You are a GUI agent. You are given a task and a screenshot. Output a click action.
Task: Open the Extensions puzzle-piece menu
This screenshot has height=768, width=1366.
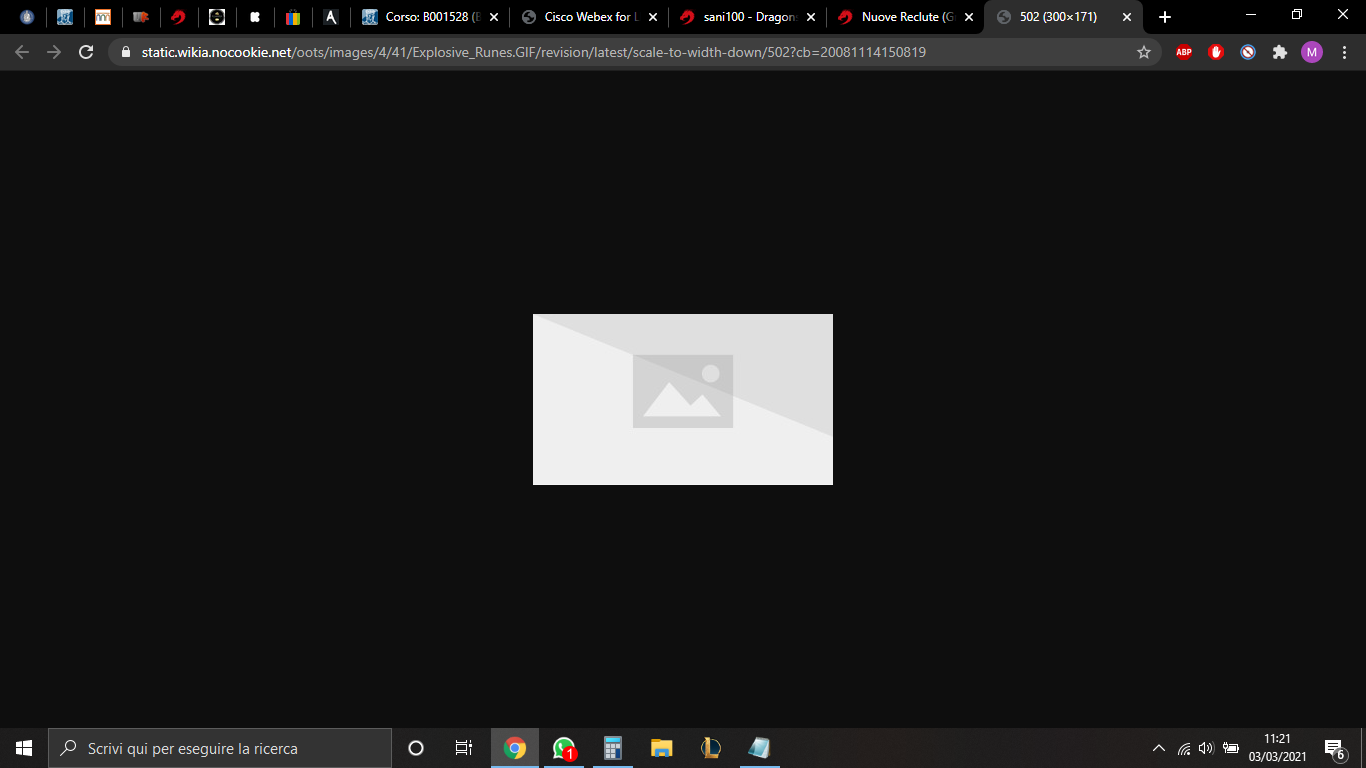(x=1280, y=52)
